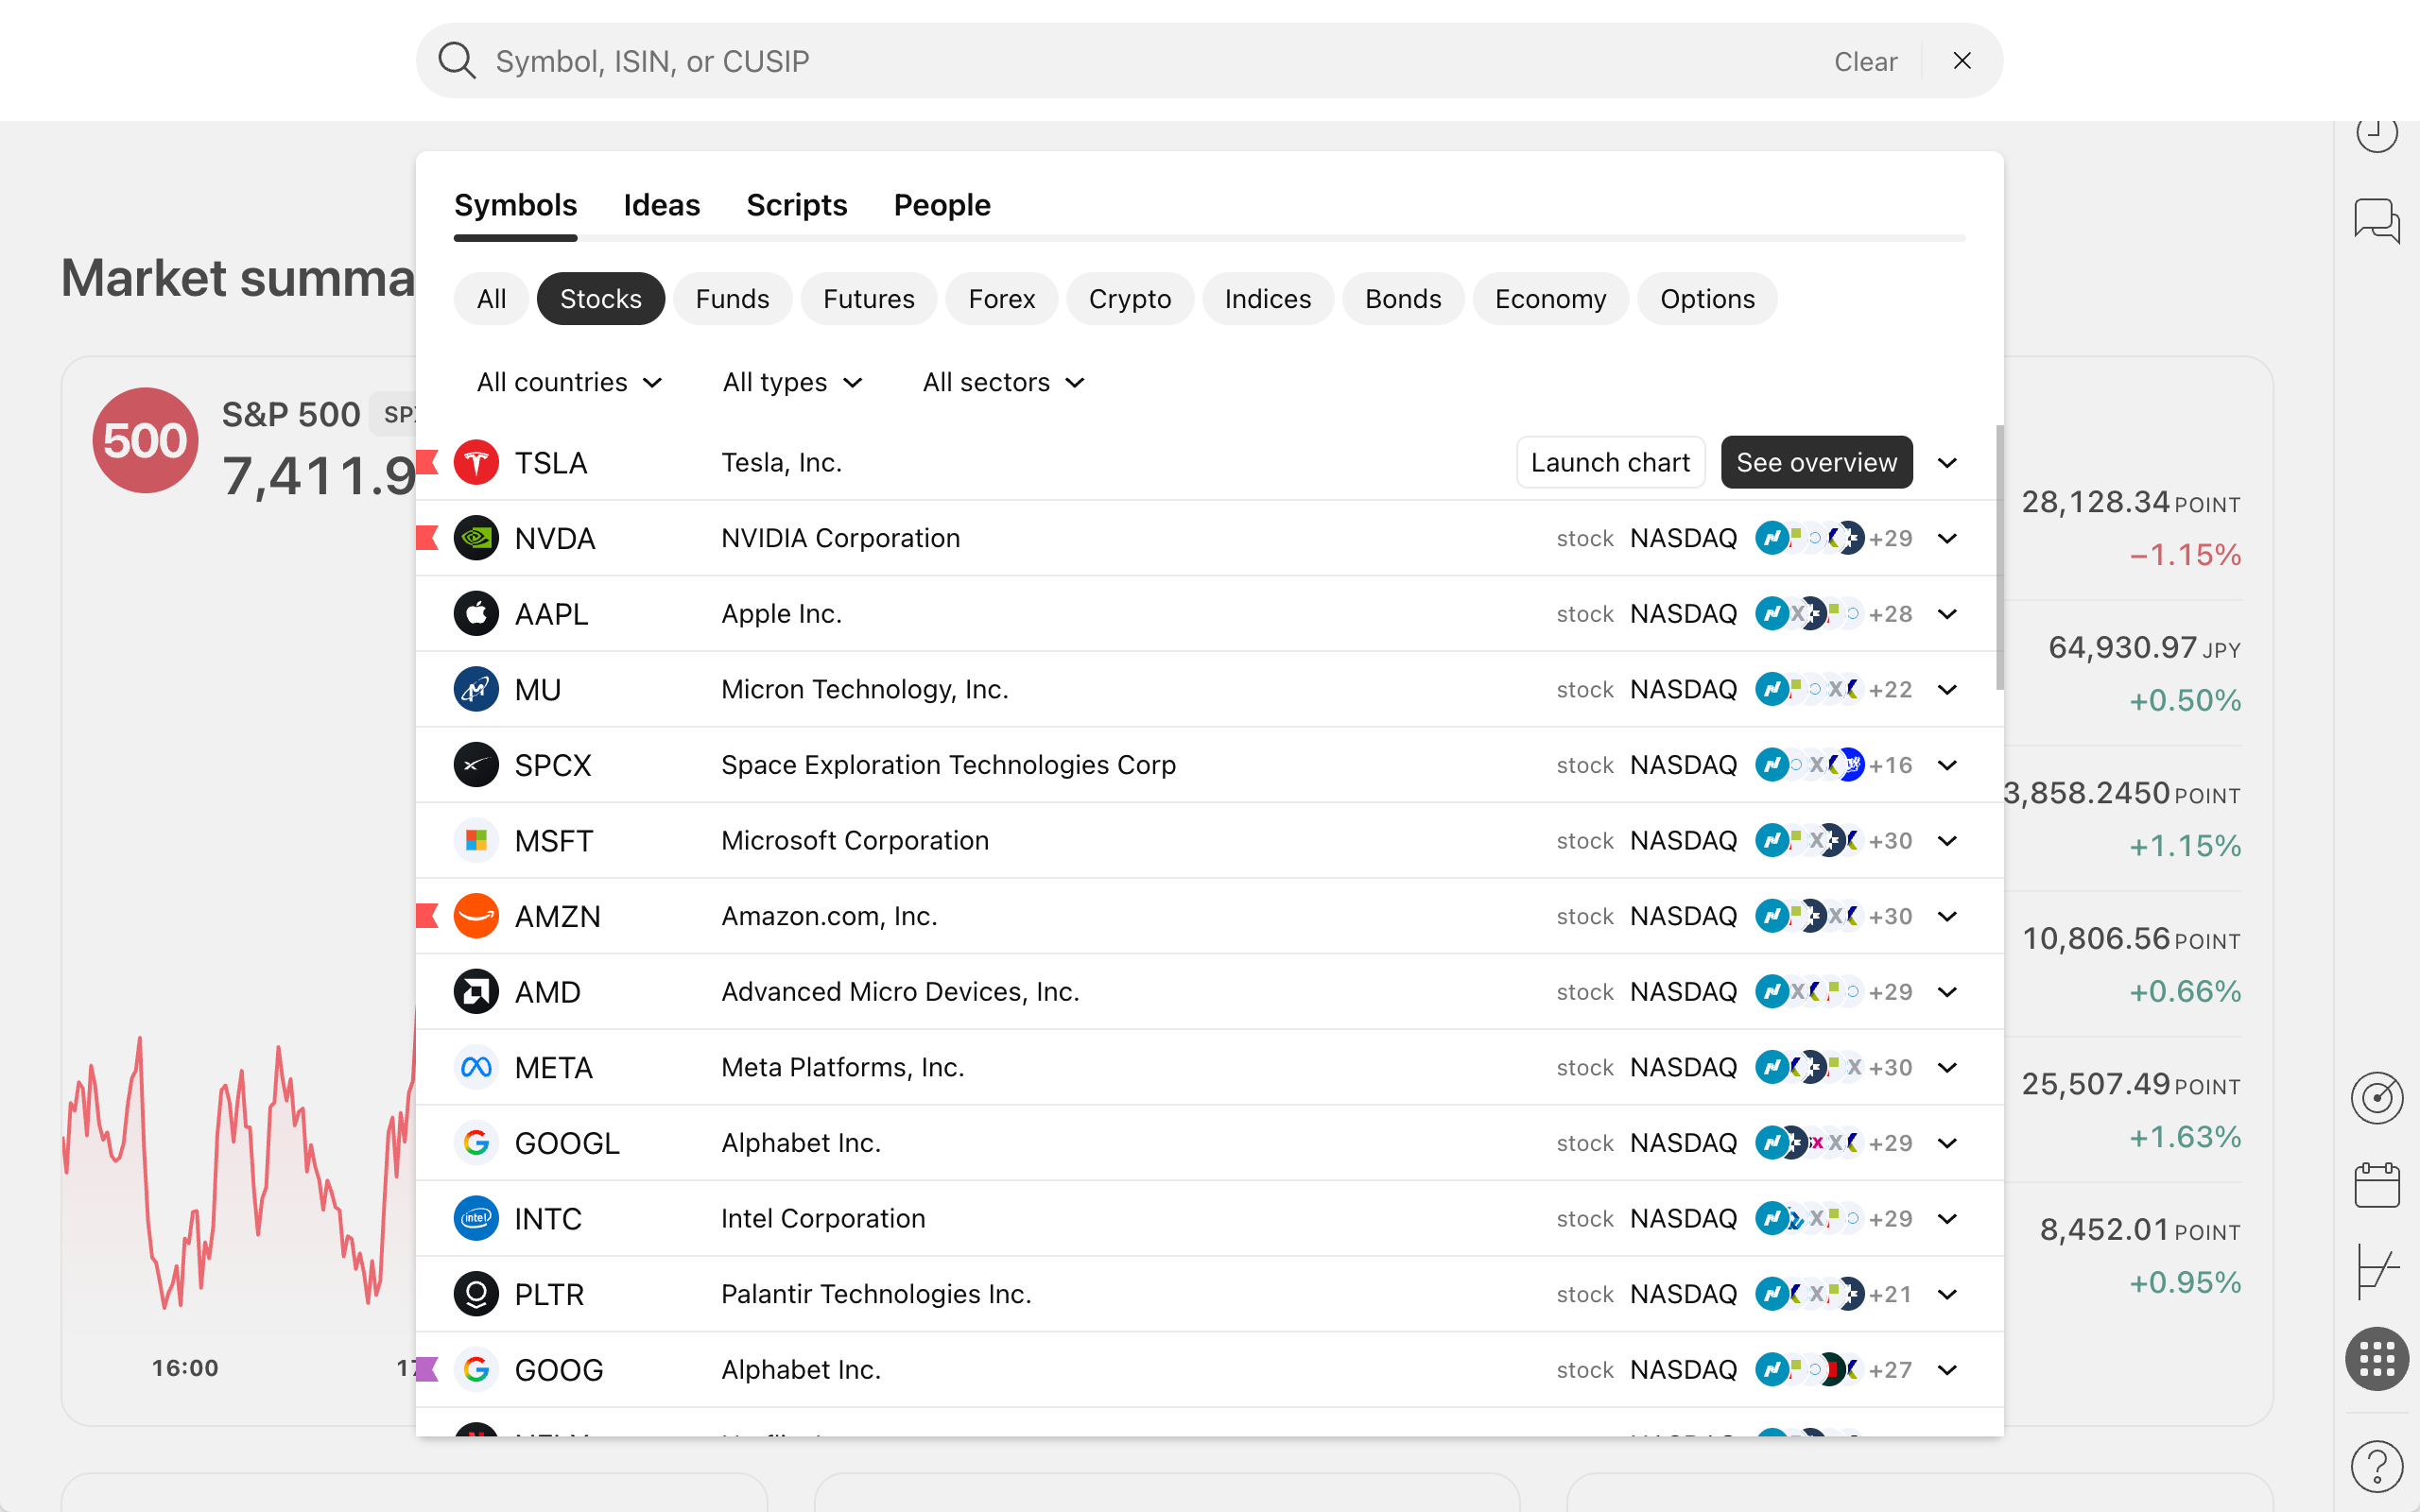
Task: Clear the search field text
Action: (x=1865, y=61)
